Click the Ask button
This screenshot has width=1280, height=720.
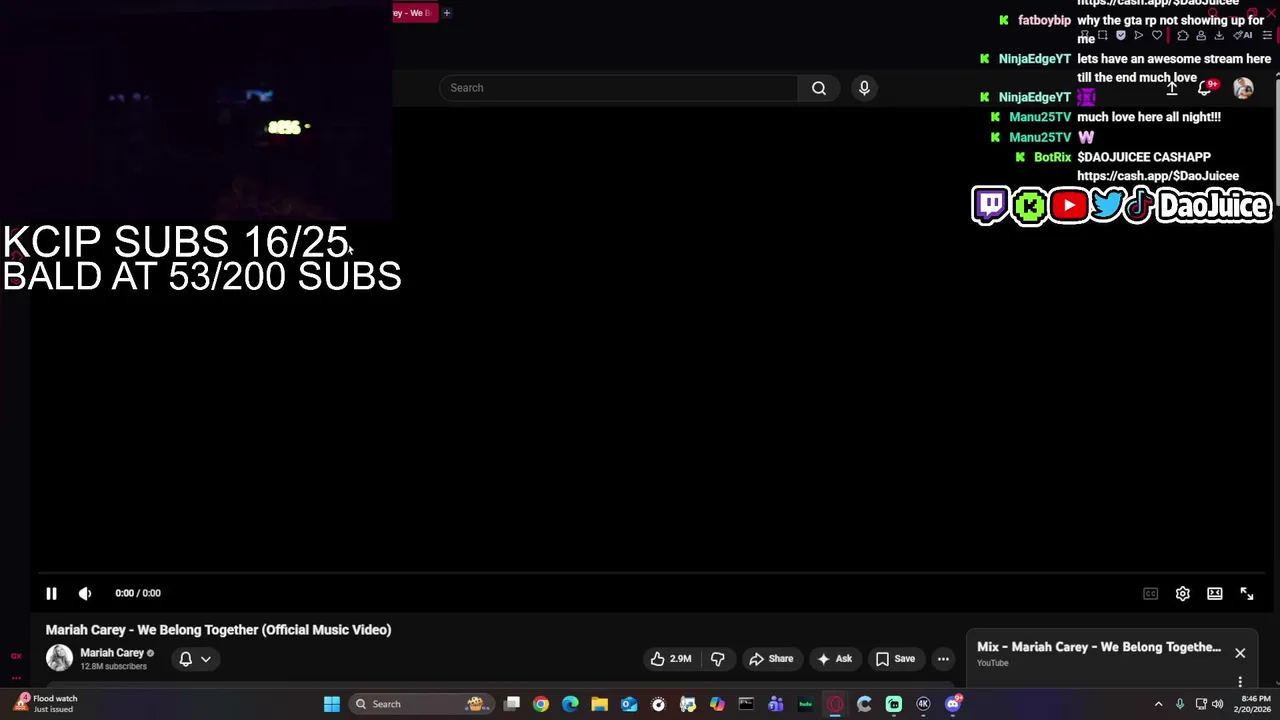[x=835, y=658]
